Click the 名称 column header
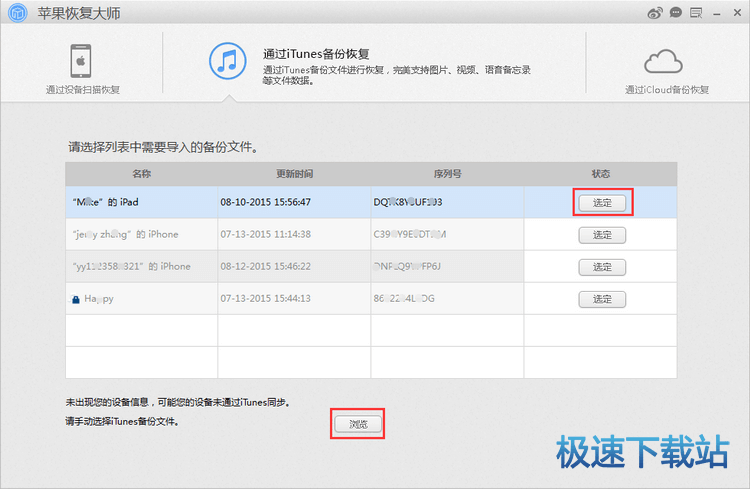The height and width of the screenshot is (489, 750). click(x=141, y=174)
